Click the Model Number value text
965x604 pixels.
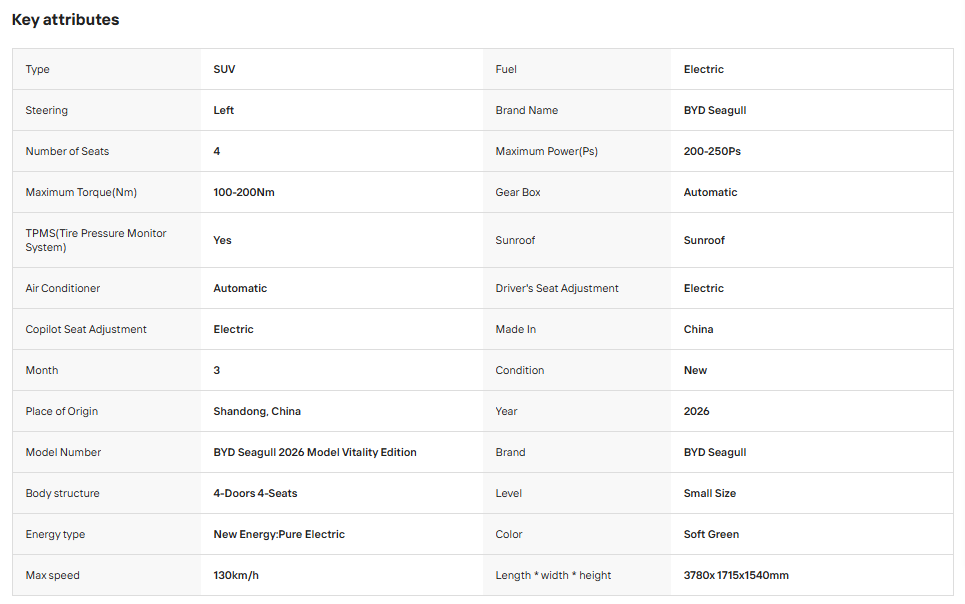(x=314, y=453)
